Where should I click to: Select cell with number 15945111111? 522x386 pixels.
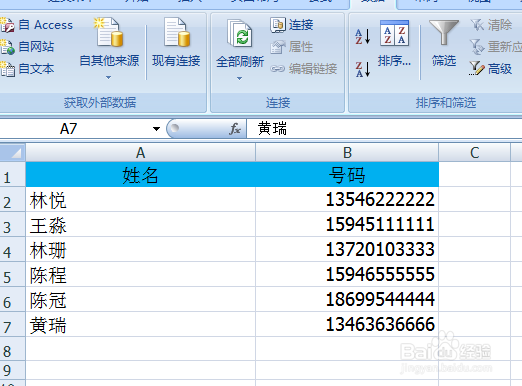[347, 224]
